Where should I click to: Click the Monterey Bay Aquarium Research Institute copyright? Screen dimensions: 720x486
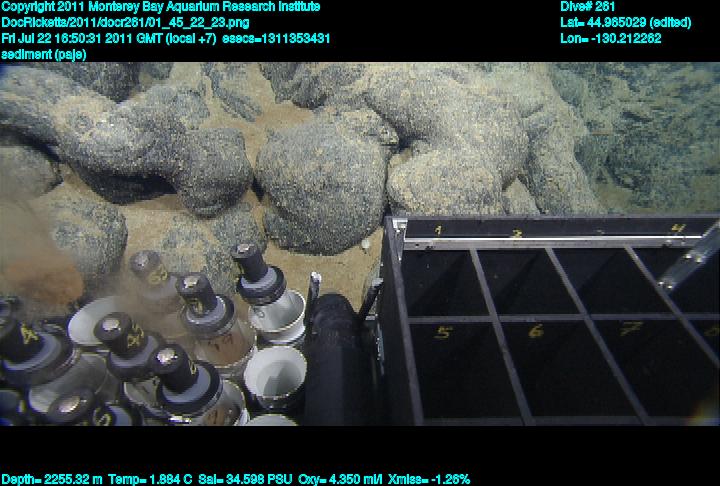pos(160,7)
